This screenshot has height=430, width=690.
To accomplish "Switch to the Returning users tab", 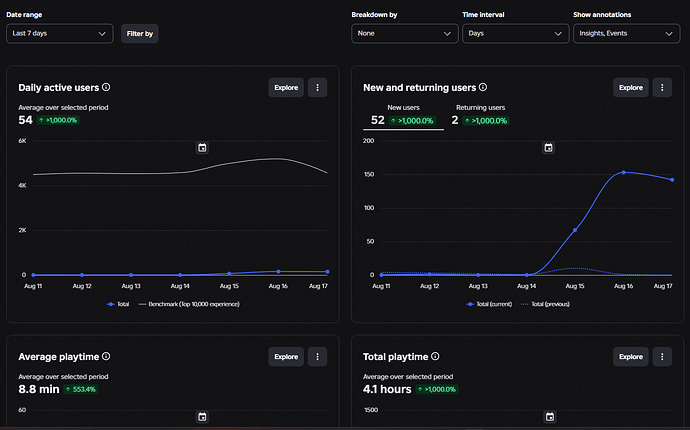I will click(480, 115).
